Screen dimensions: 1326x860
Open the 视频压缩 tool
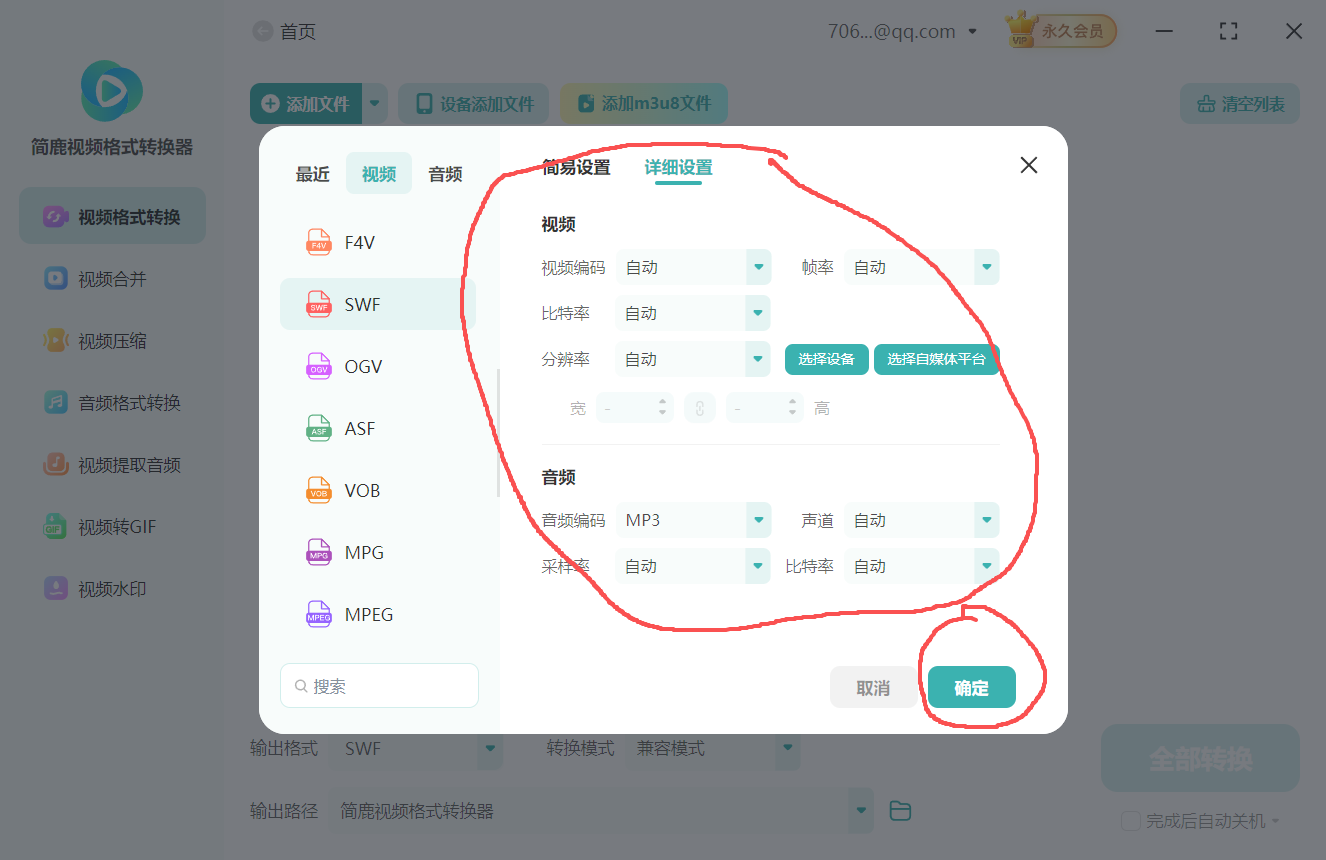57,341
